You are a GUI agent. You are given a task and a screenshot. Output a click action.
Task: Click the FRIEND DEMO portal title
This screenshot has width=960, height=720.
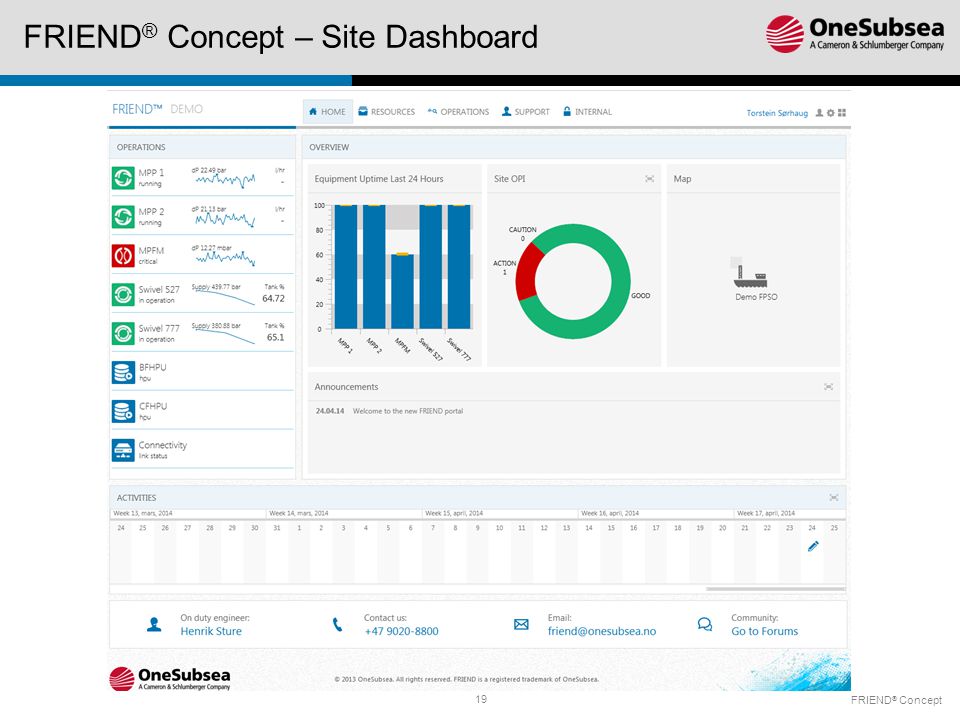pyautogui.click(x=157, y=109)
